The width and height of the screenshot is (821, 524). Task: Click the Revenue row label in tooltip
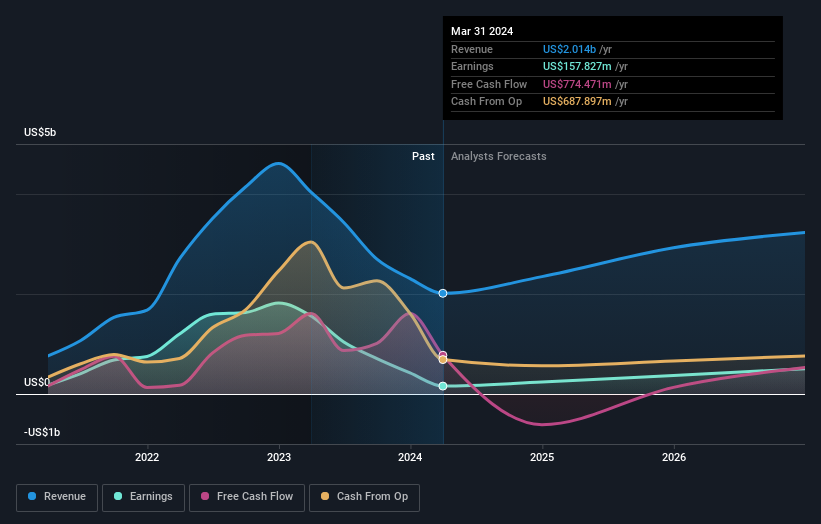point(472,49)
